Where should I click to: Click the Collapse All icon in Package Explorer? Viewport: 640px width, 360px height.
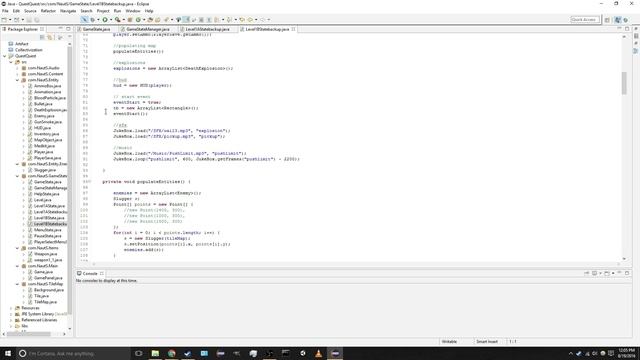(42, 37)
